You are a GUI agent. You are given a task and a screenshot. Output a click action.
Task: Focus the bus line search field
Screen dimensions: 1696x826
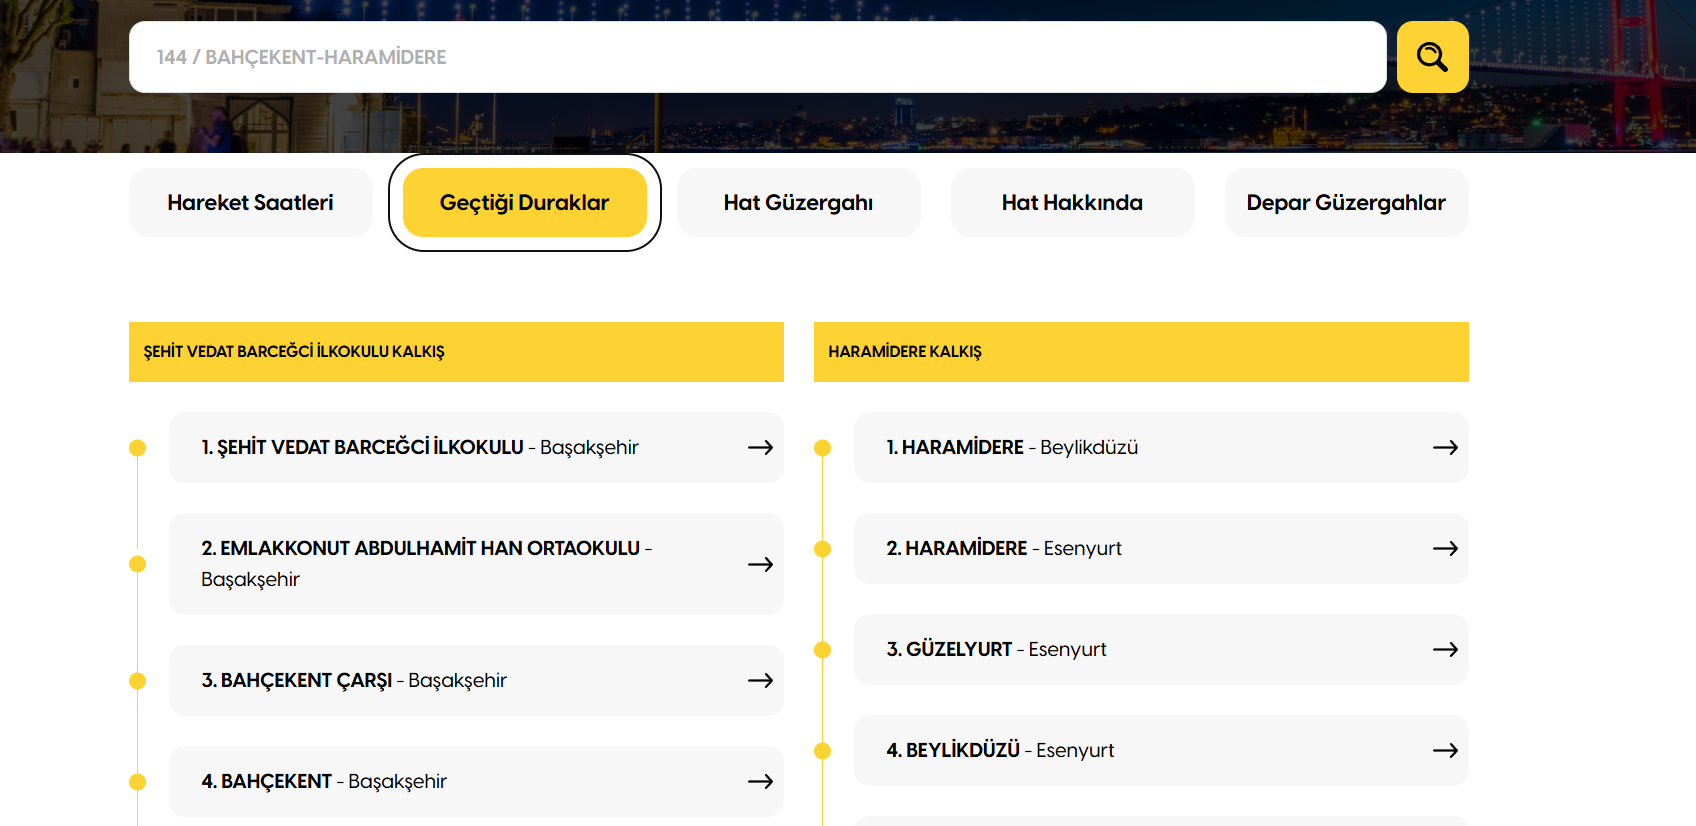pyautogui.click(x=757, y=57)
